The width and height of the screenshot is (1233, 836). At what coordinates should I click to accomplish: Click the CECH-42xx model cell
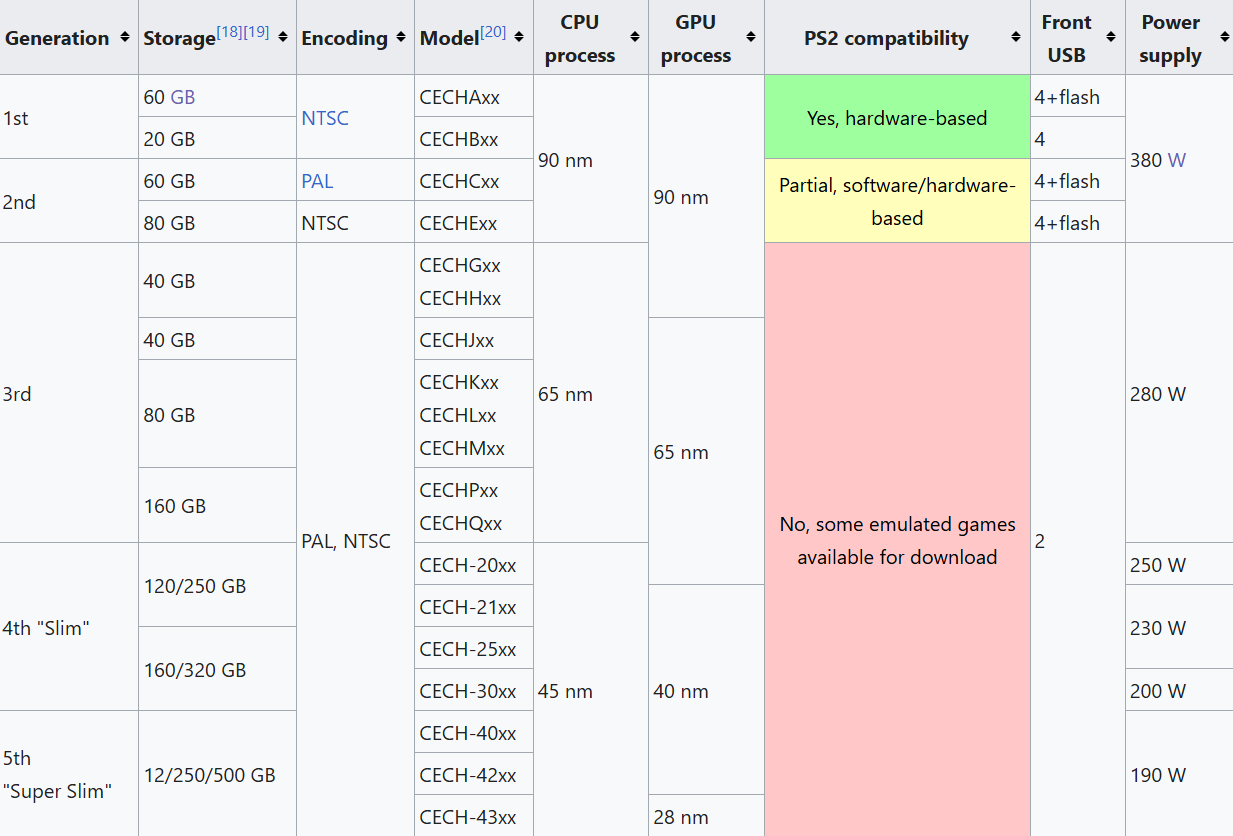pyautogui.click(x=474, y=774)
